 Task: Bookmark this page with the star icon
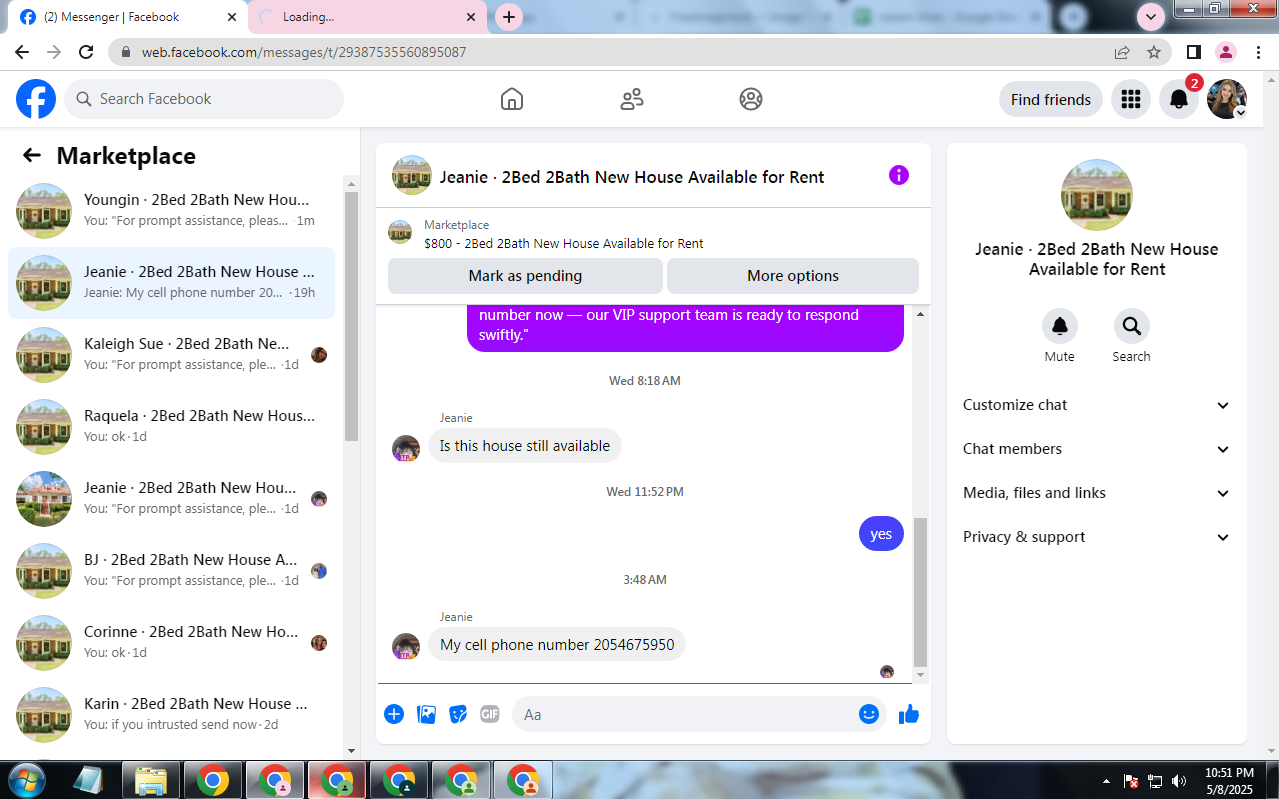pos(1154,52)
